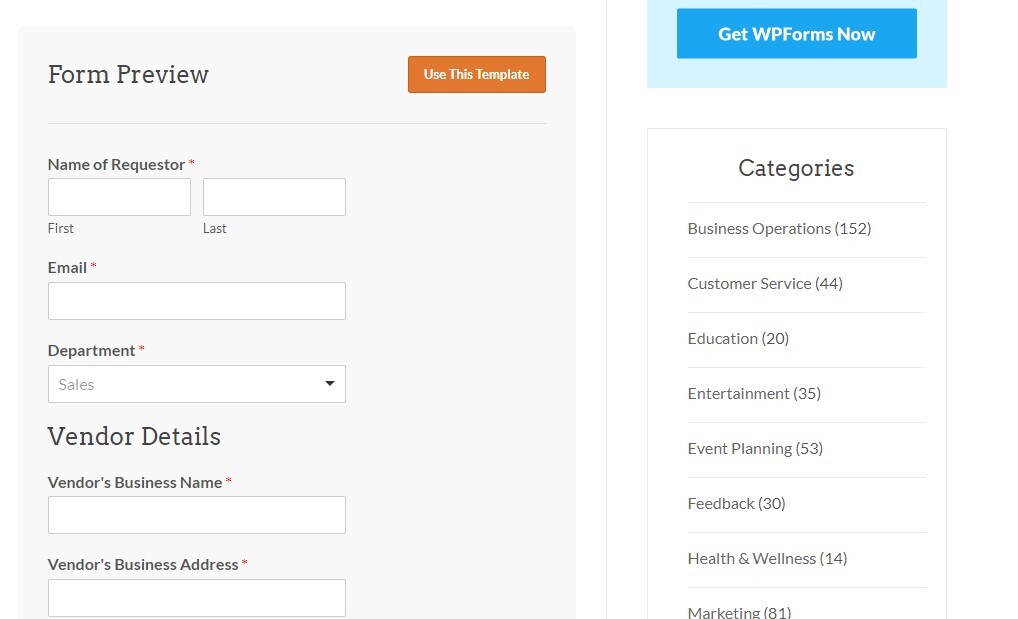Select the Email input field
This screenshot has width=1018, height=619.
[196, 301]
